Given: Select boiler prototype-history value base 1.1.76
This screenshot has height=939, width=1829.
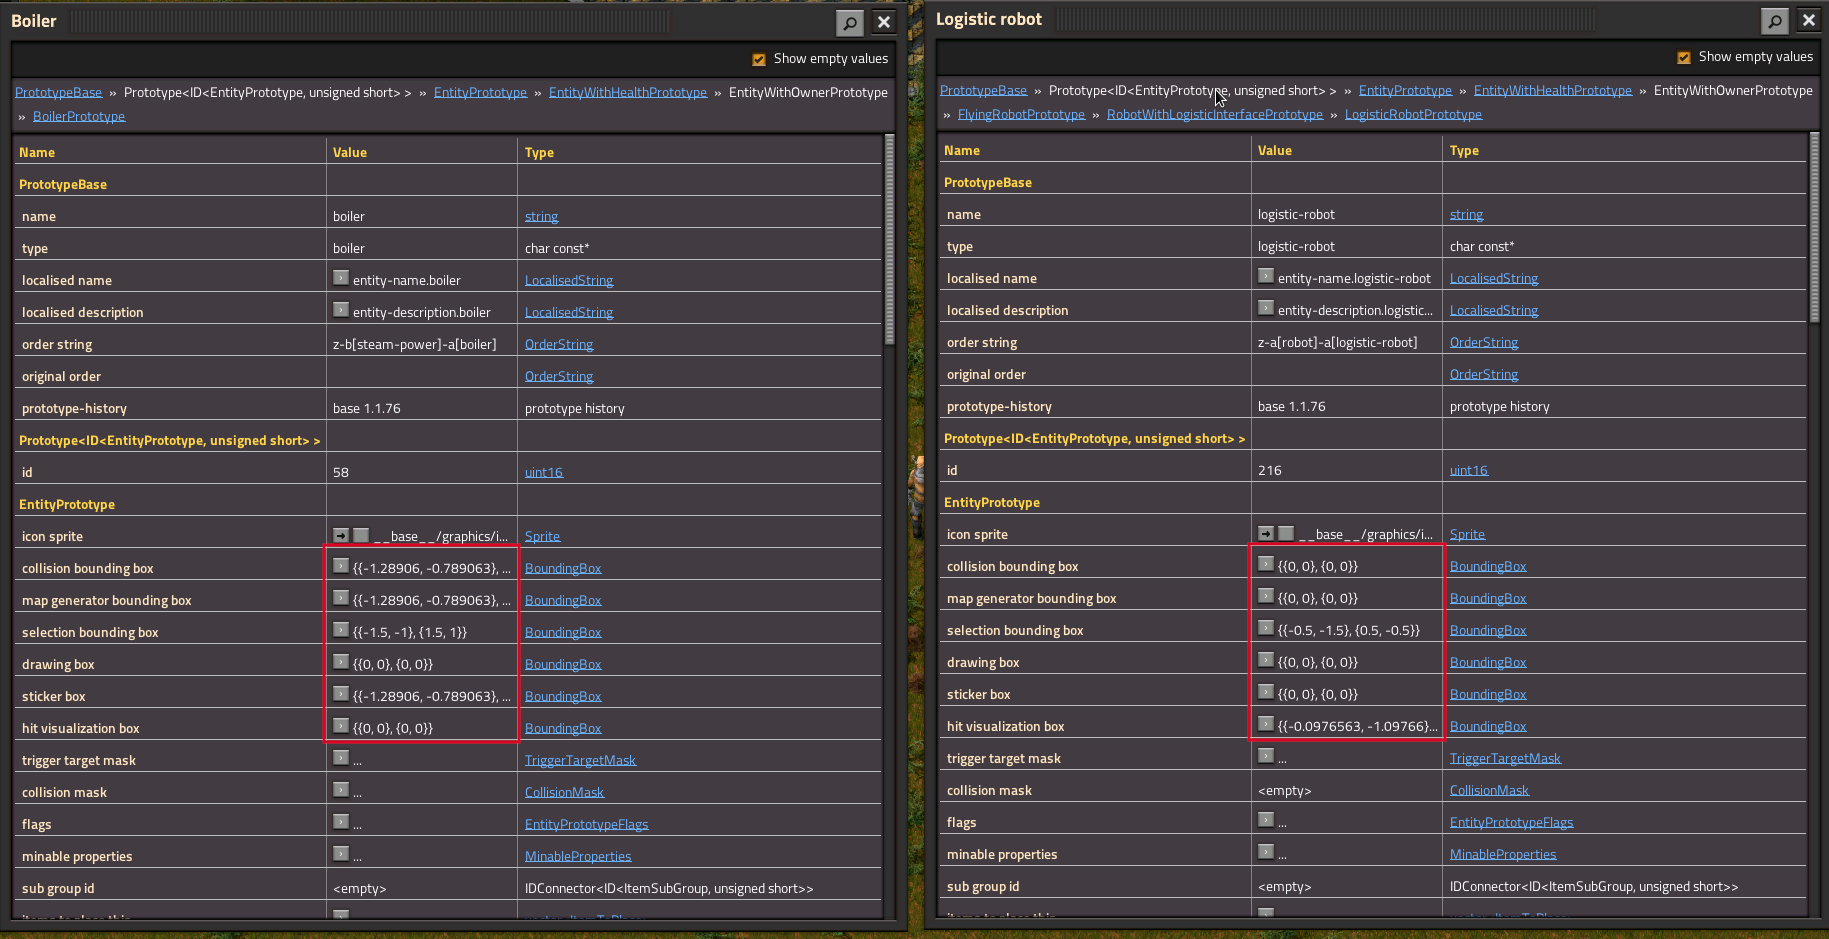Looking at the screenshot, I should [366, 408].
